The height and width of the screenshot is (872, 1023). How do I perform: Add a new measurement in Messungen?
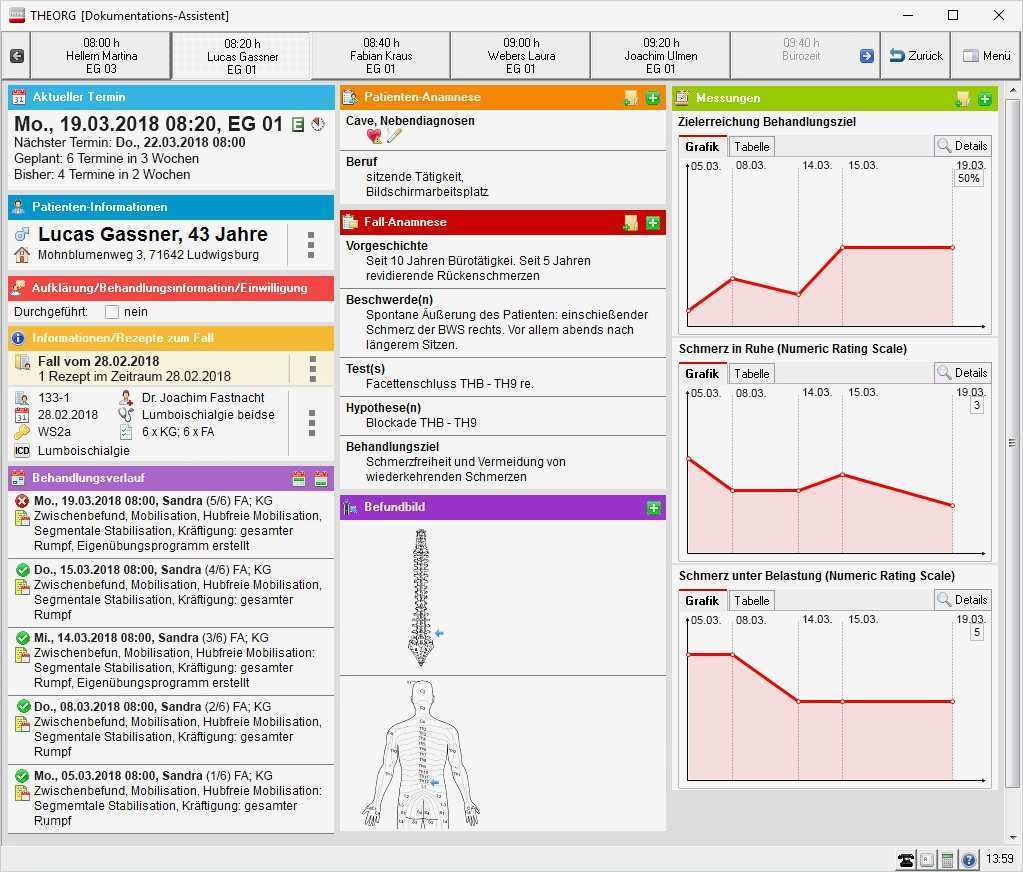[985, 99]
